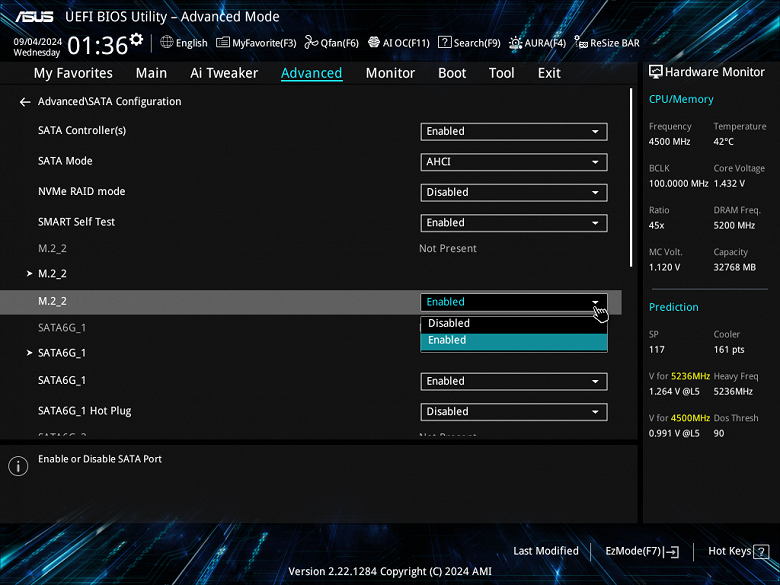Open the SATA6G_1 Enabled dropdown

coord(514,381)
